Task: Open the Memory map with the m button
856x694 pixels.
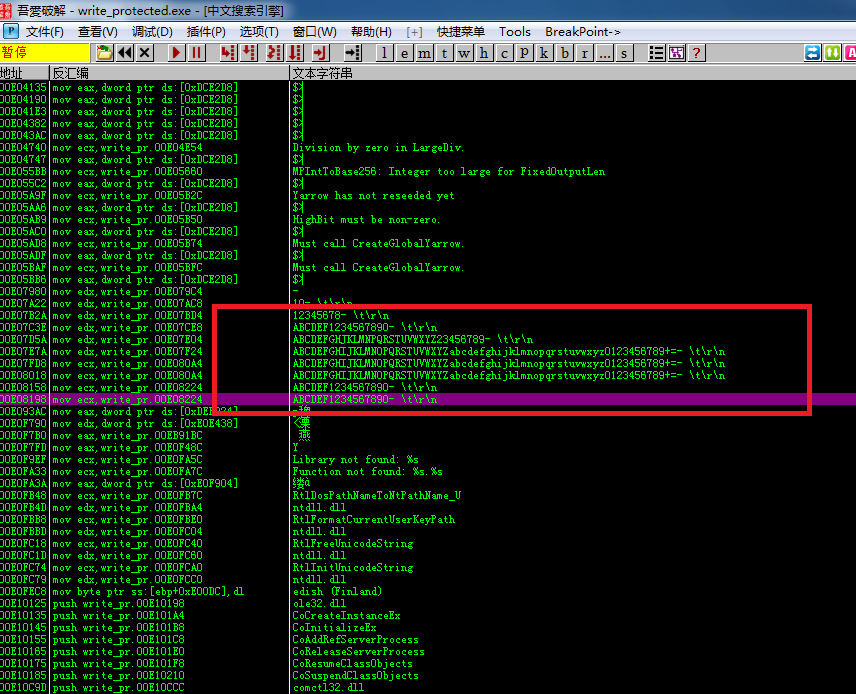Action: (424, 53)
